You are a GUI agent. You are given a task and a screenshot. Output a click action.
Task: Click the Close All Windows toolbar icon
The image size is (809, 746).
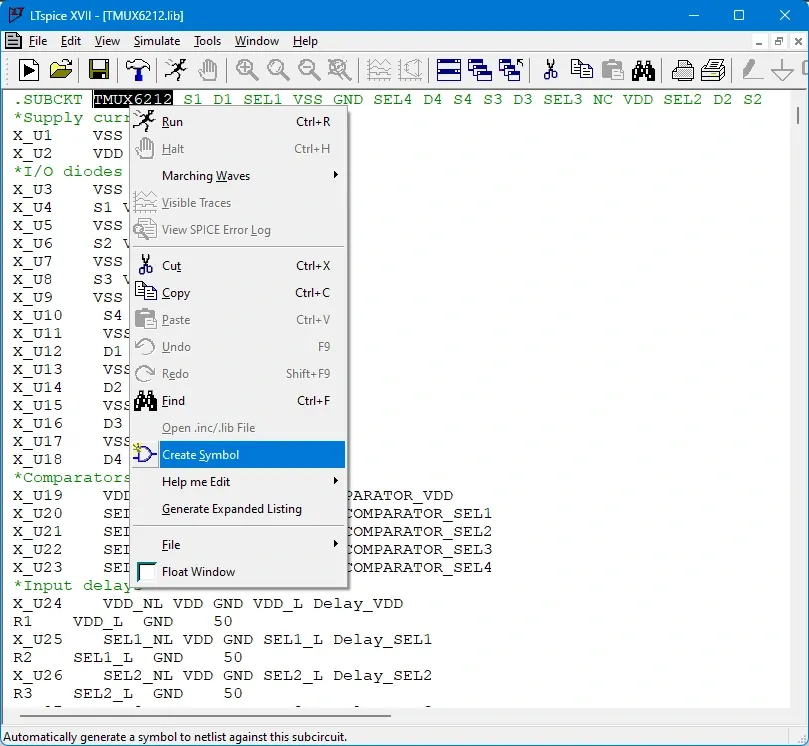511,70
